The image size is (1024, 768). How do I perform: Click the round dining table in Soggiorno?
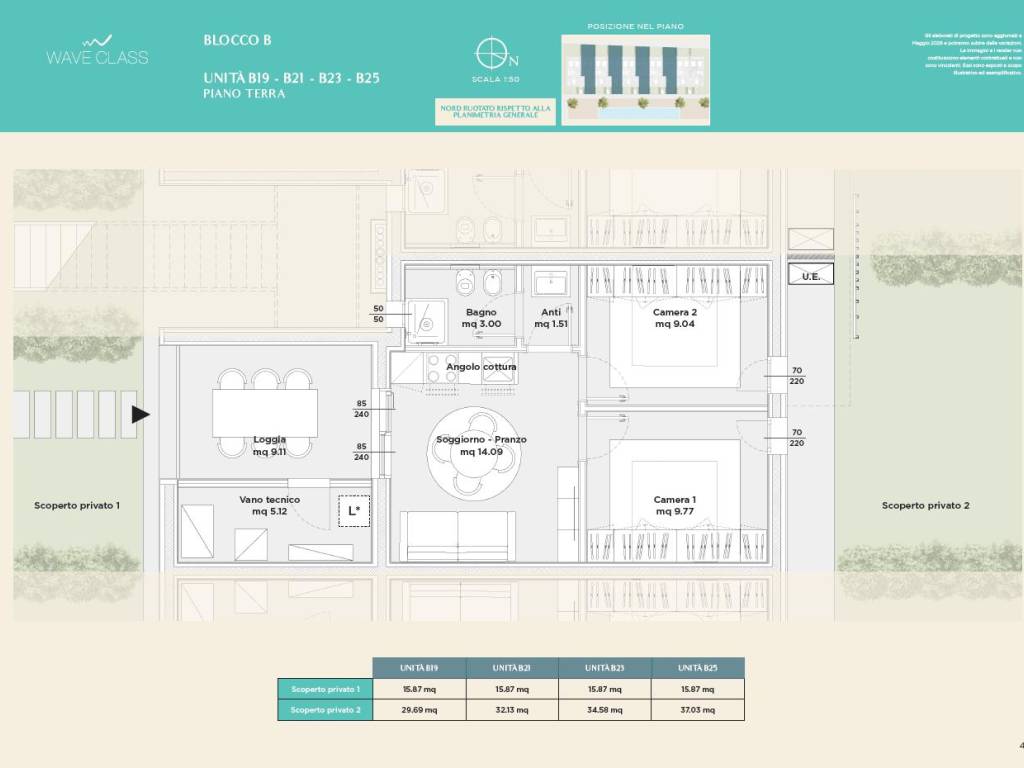click(473, 453)
